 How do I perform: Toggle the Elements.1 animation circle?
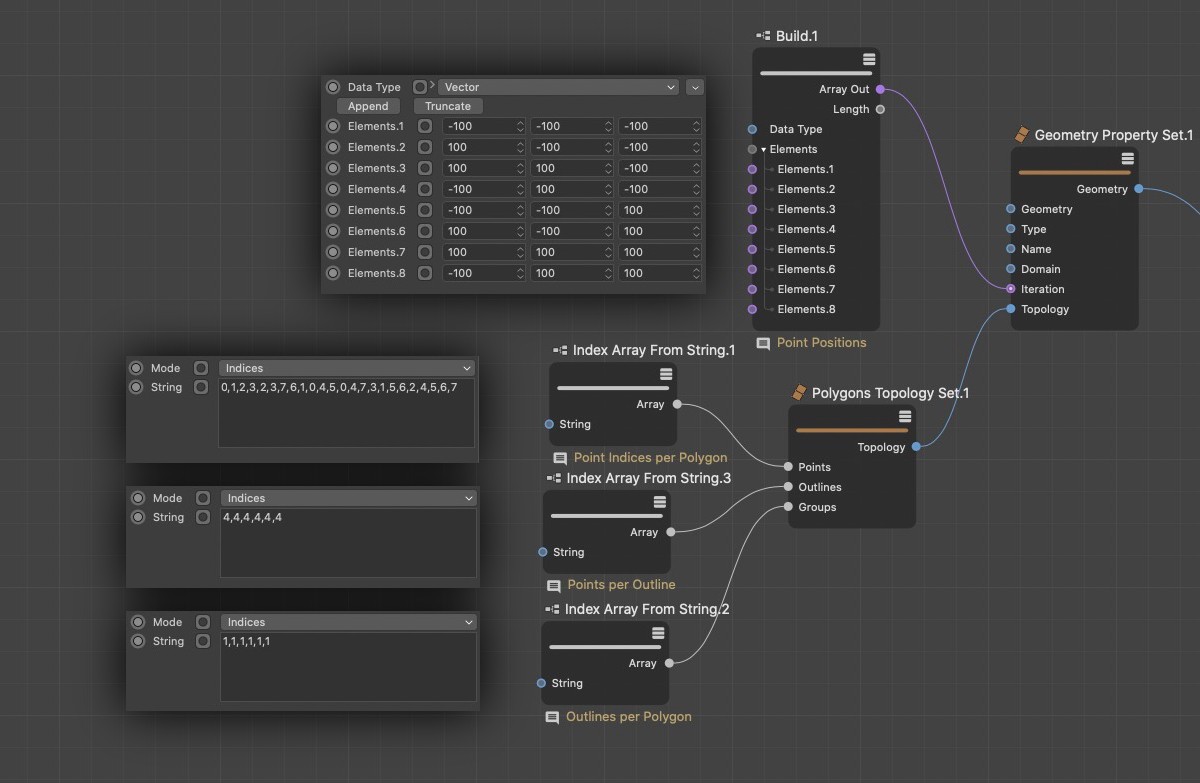(x=333, y=126)
